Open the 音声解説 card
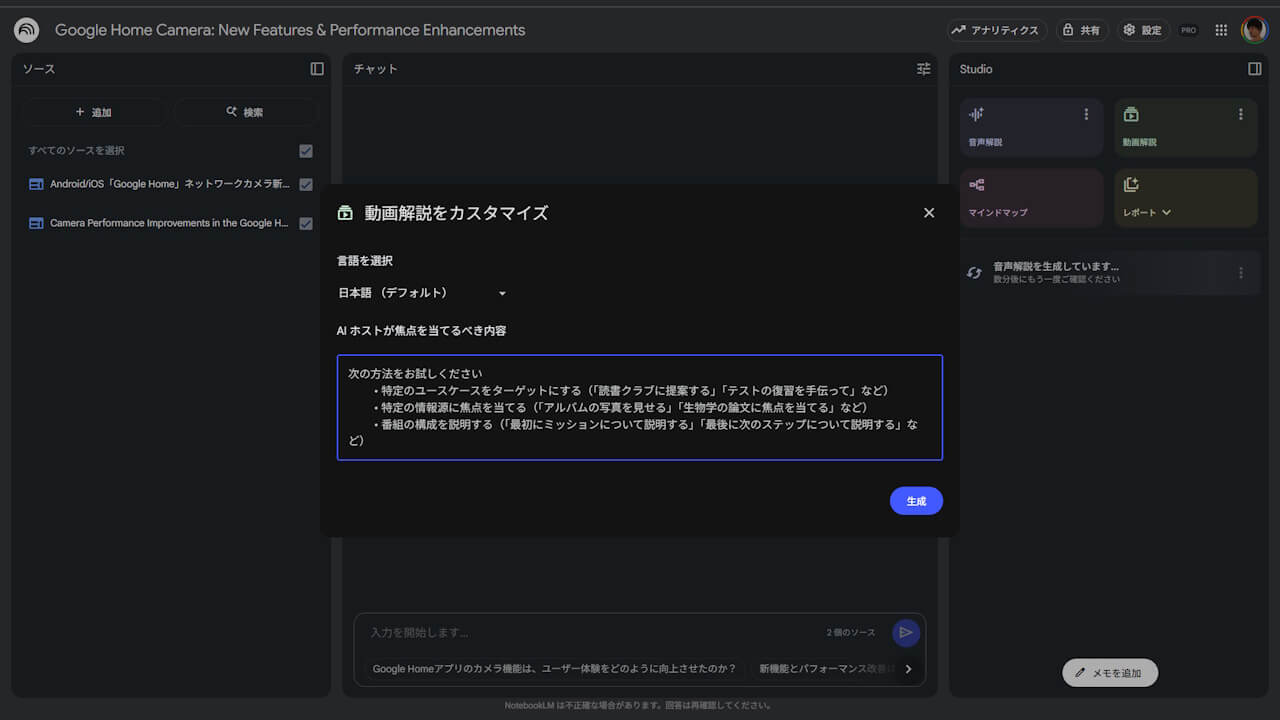This screenshot has width=1280, height=720. tap(1032, 128)
